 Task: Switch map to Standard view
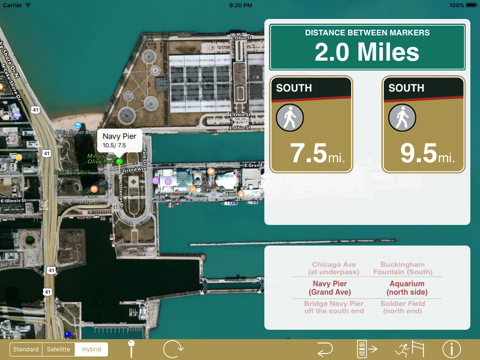click(x=26, y=349)
